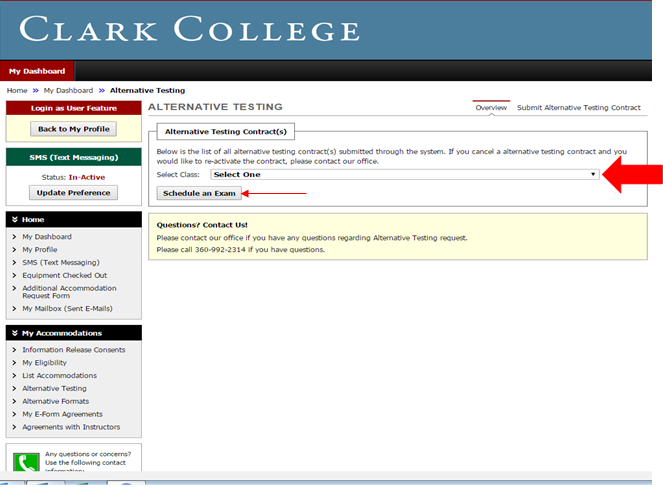663x487 pixels.
Task: Click arrow icon beside Agreements with Instructors
Action: tap(14, 427)
